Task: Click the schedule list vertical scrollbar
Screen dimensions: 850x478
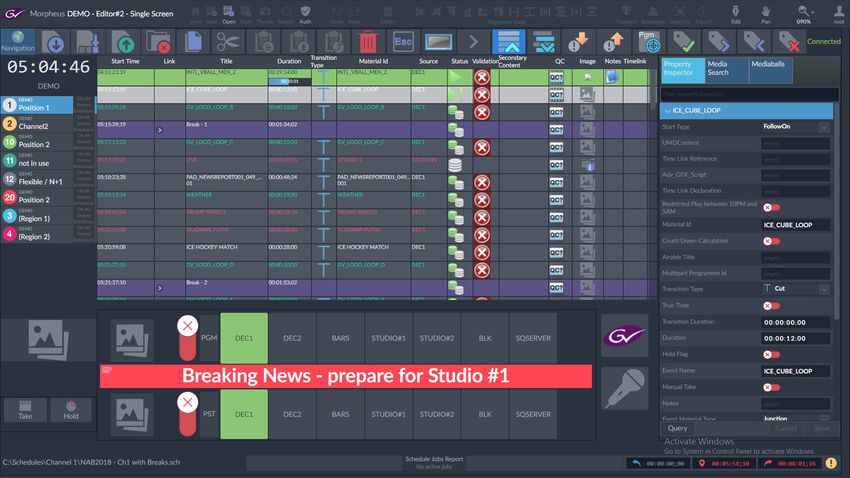Action: [653, 87]
